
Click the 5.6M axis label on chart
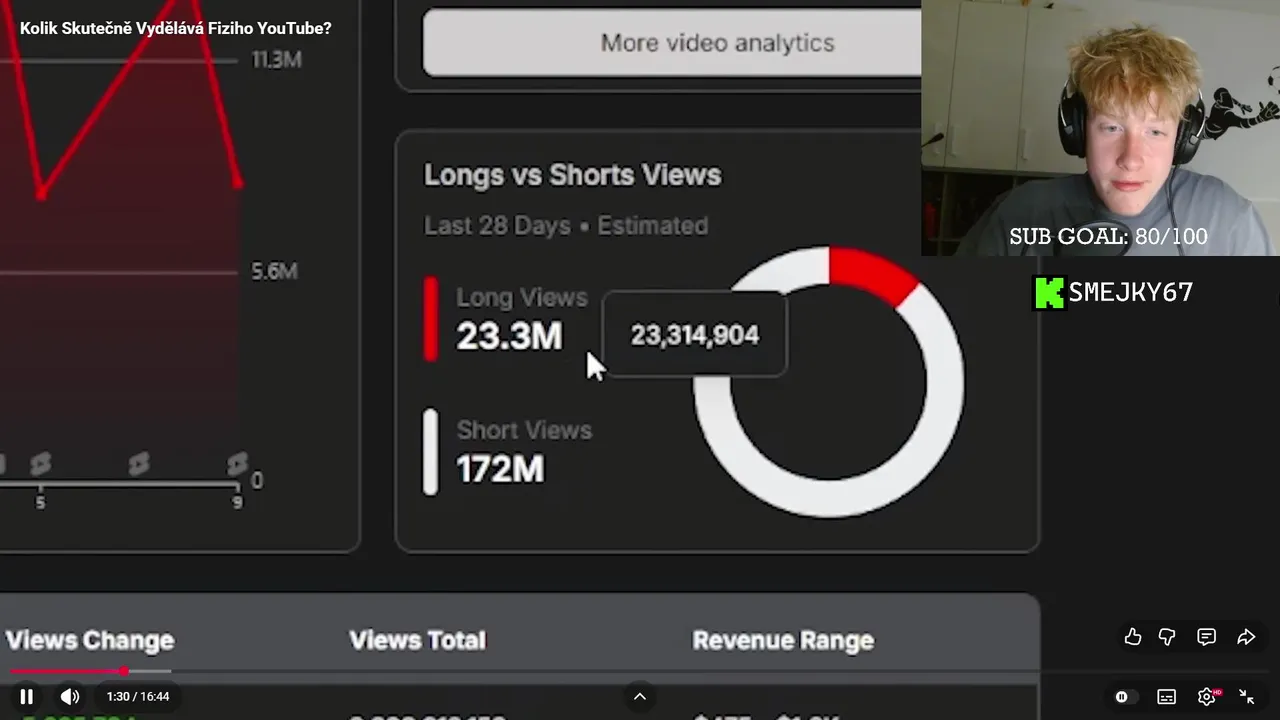[274, 271]
